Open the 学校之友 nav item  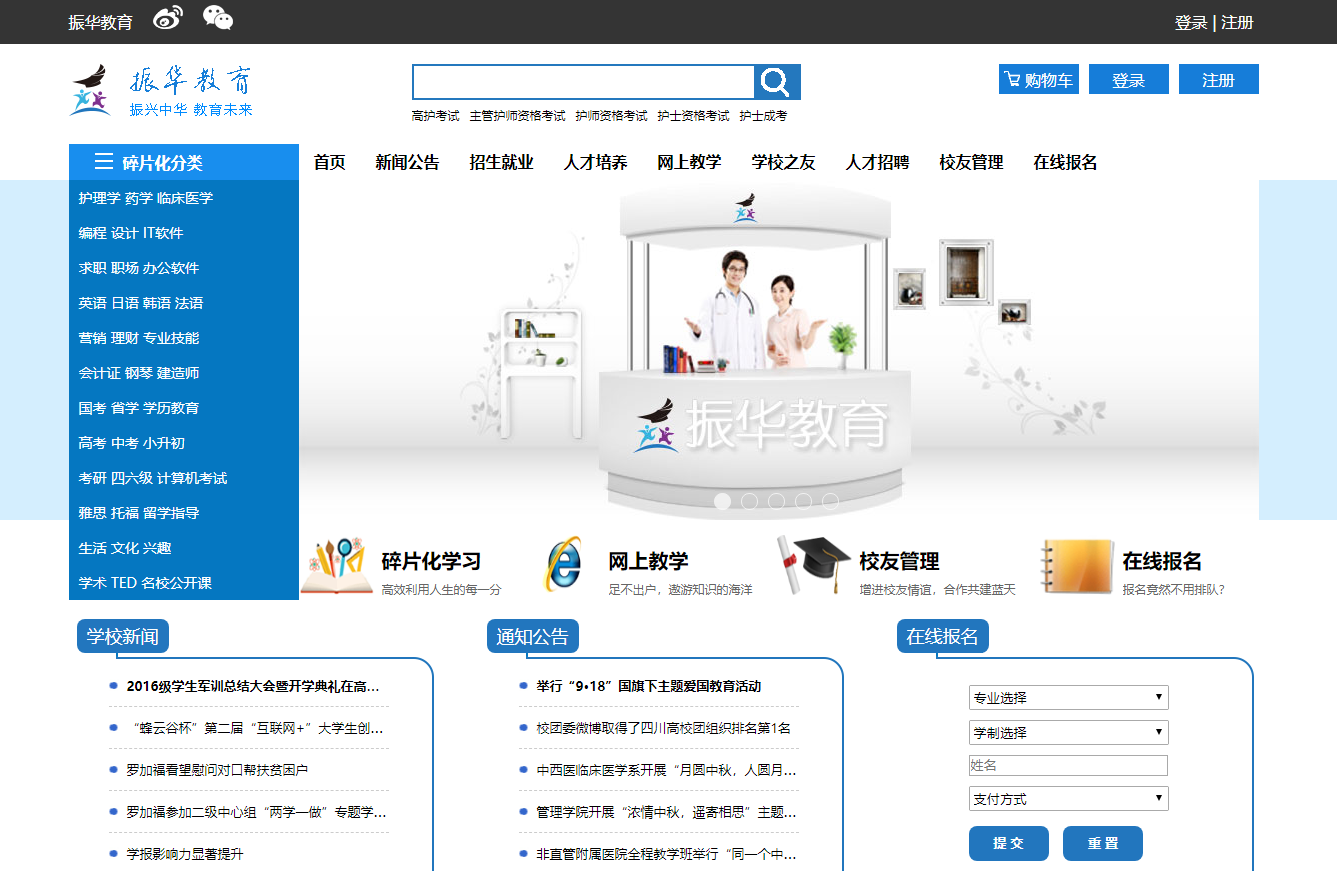tap(783, 162)
